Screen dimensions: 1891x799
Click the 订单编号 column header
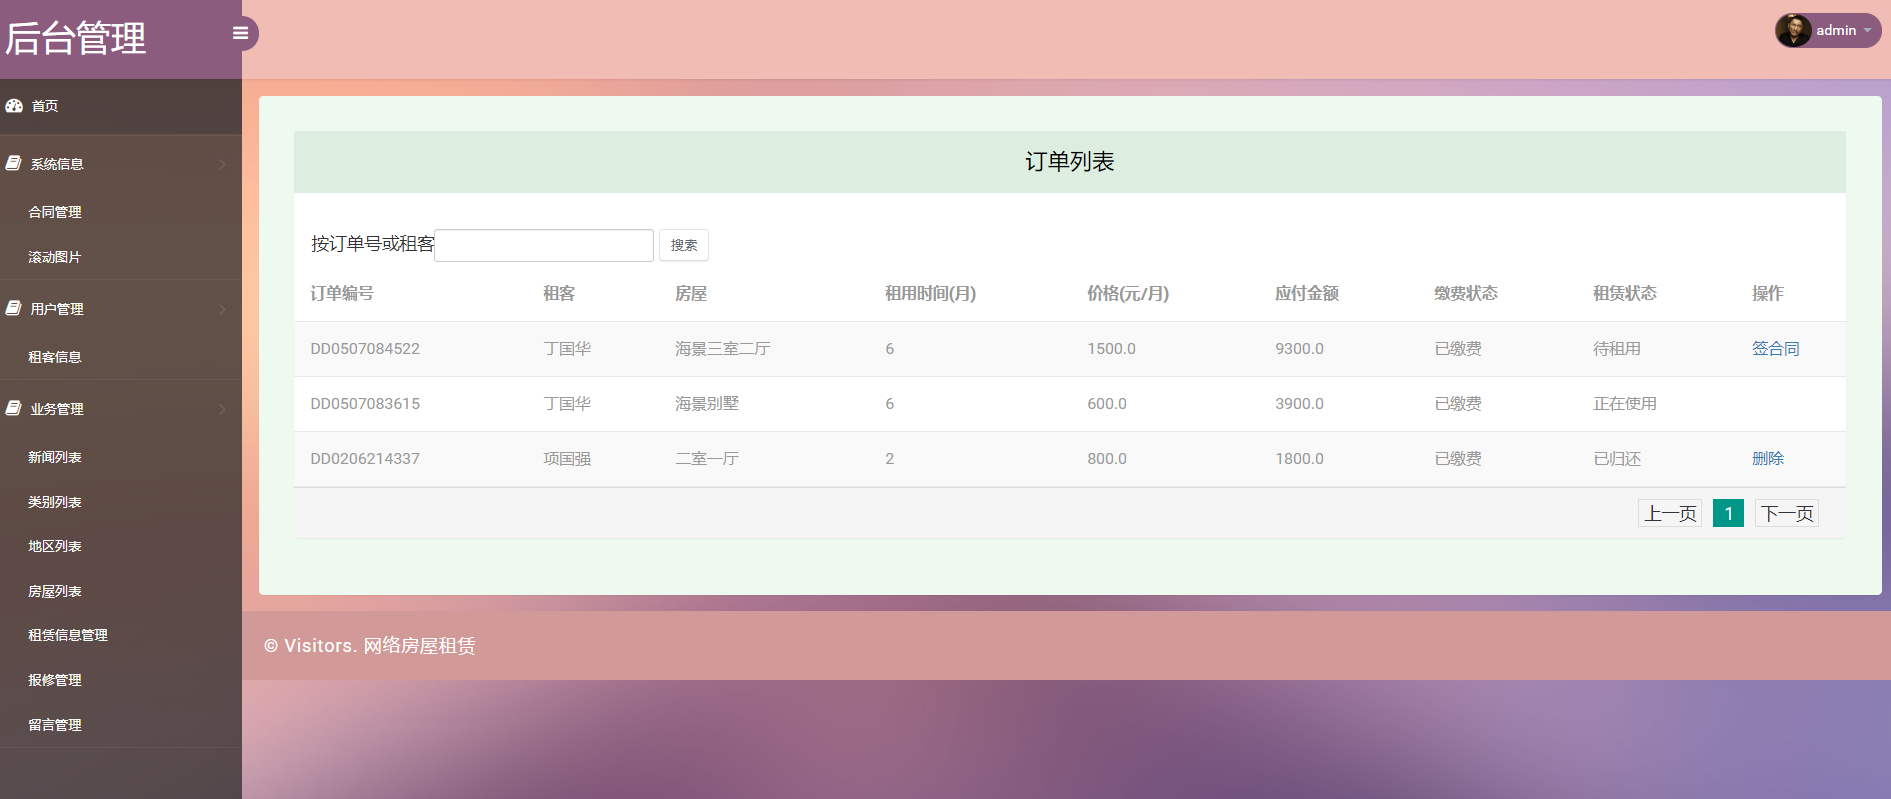[x=342, y=294]
